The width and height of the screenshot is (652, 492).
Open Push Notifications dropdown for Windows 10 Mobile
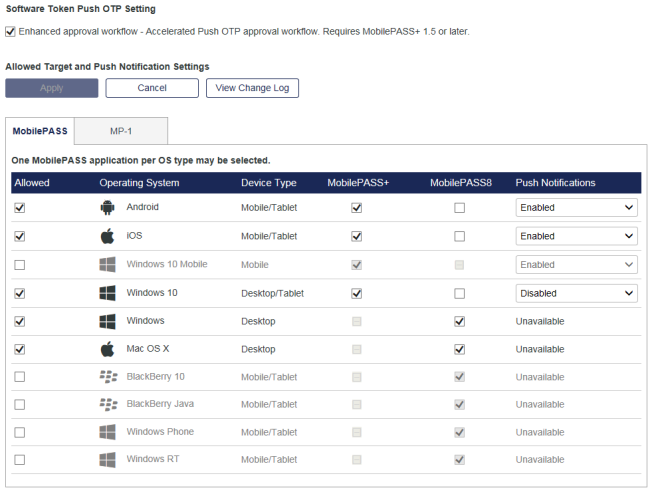(x=576, y=265)
